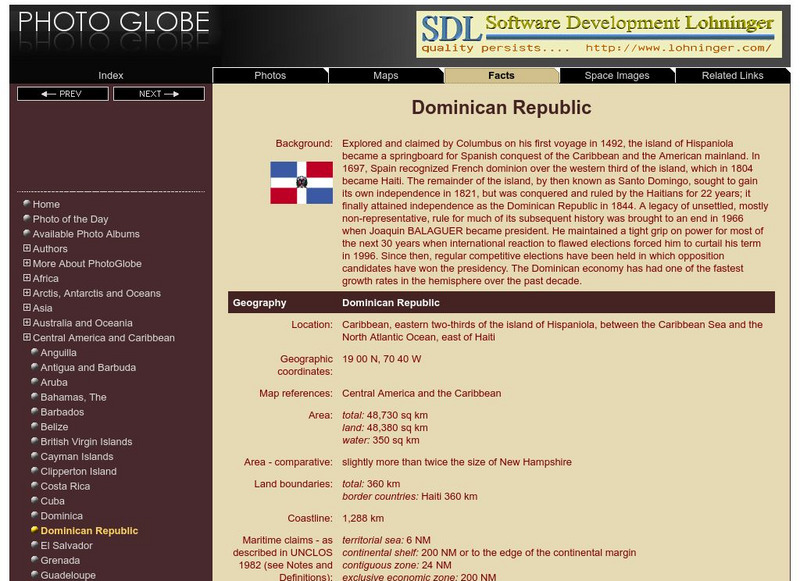Open the Maps tab
Image resolution: width=800 pixels, height=581 pixels.
[385, 75]
